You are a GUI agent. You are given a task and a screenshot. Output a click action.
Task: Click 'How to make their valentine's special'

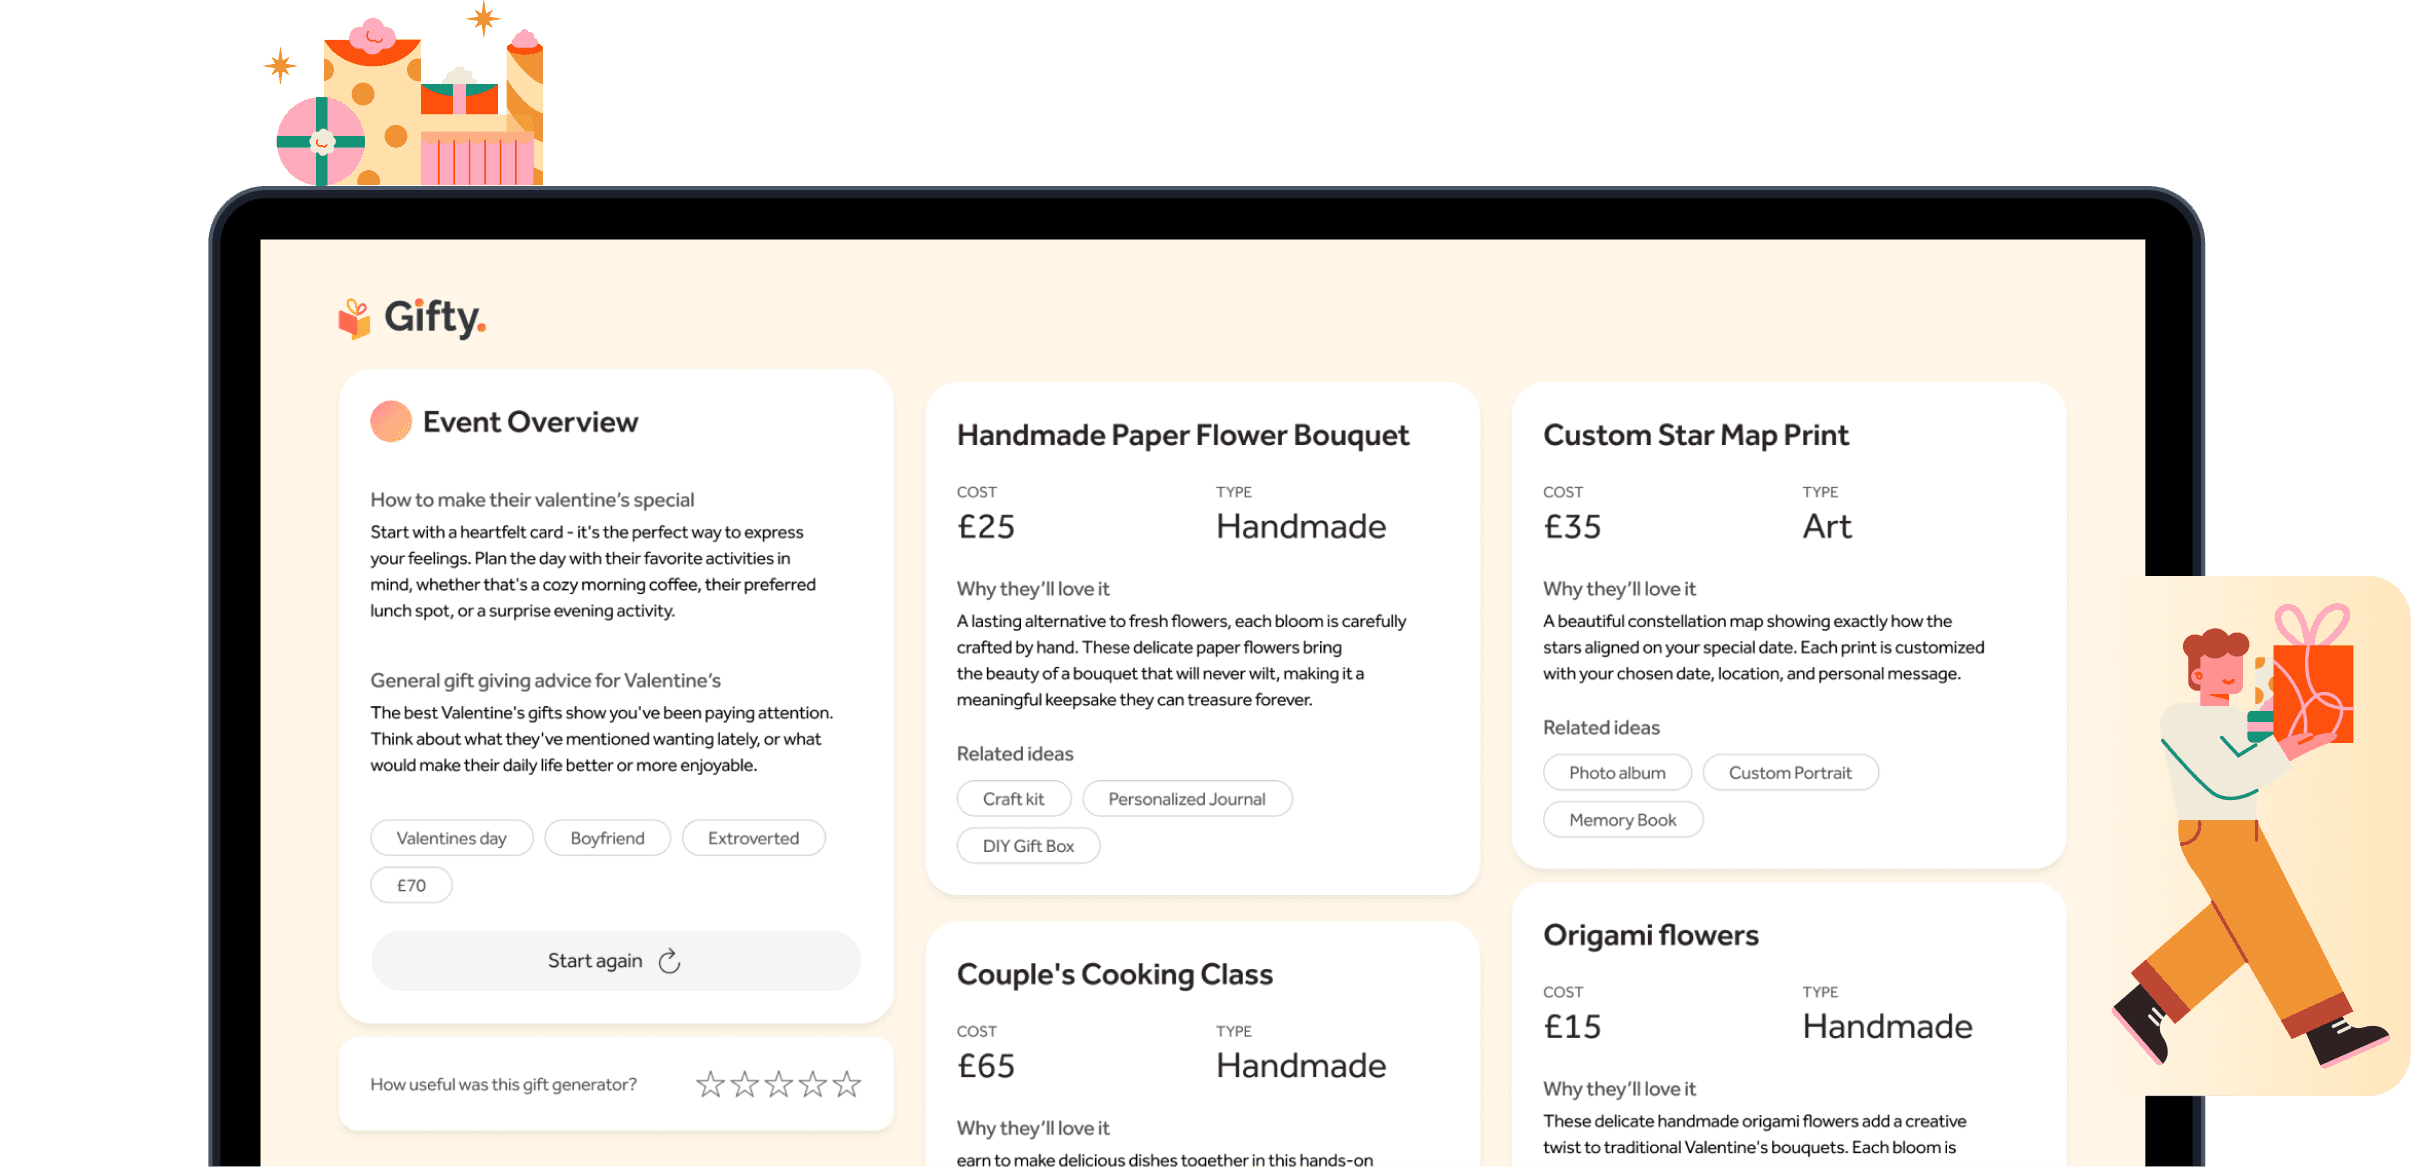532,500
